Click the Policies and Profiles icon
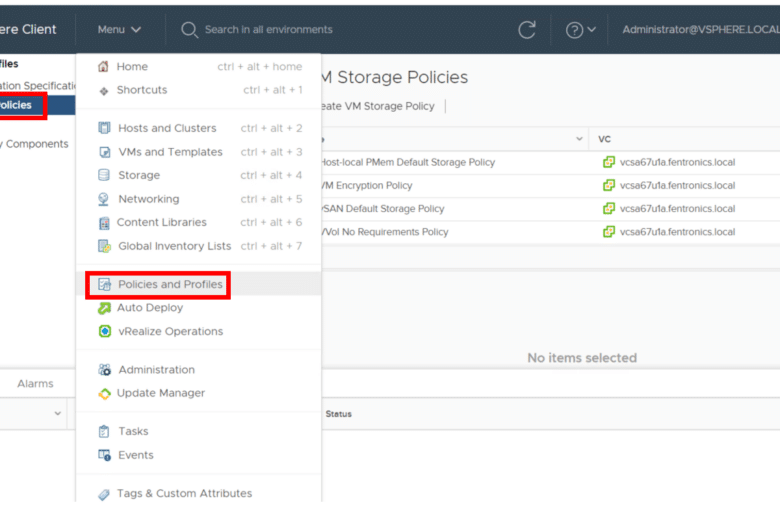Viewport: 780px width, 516px height. click(104, 285)
